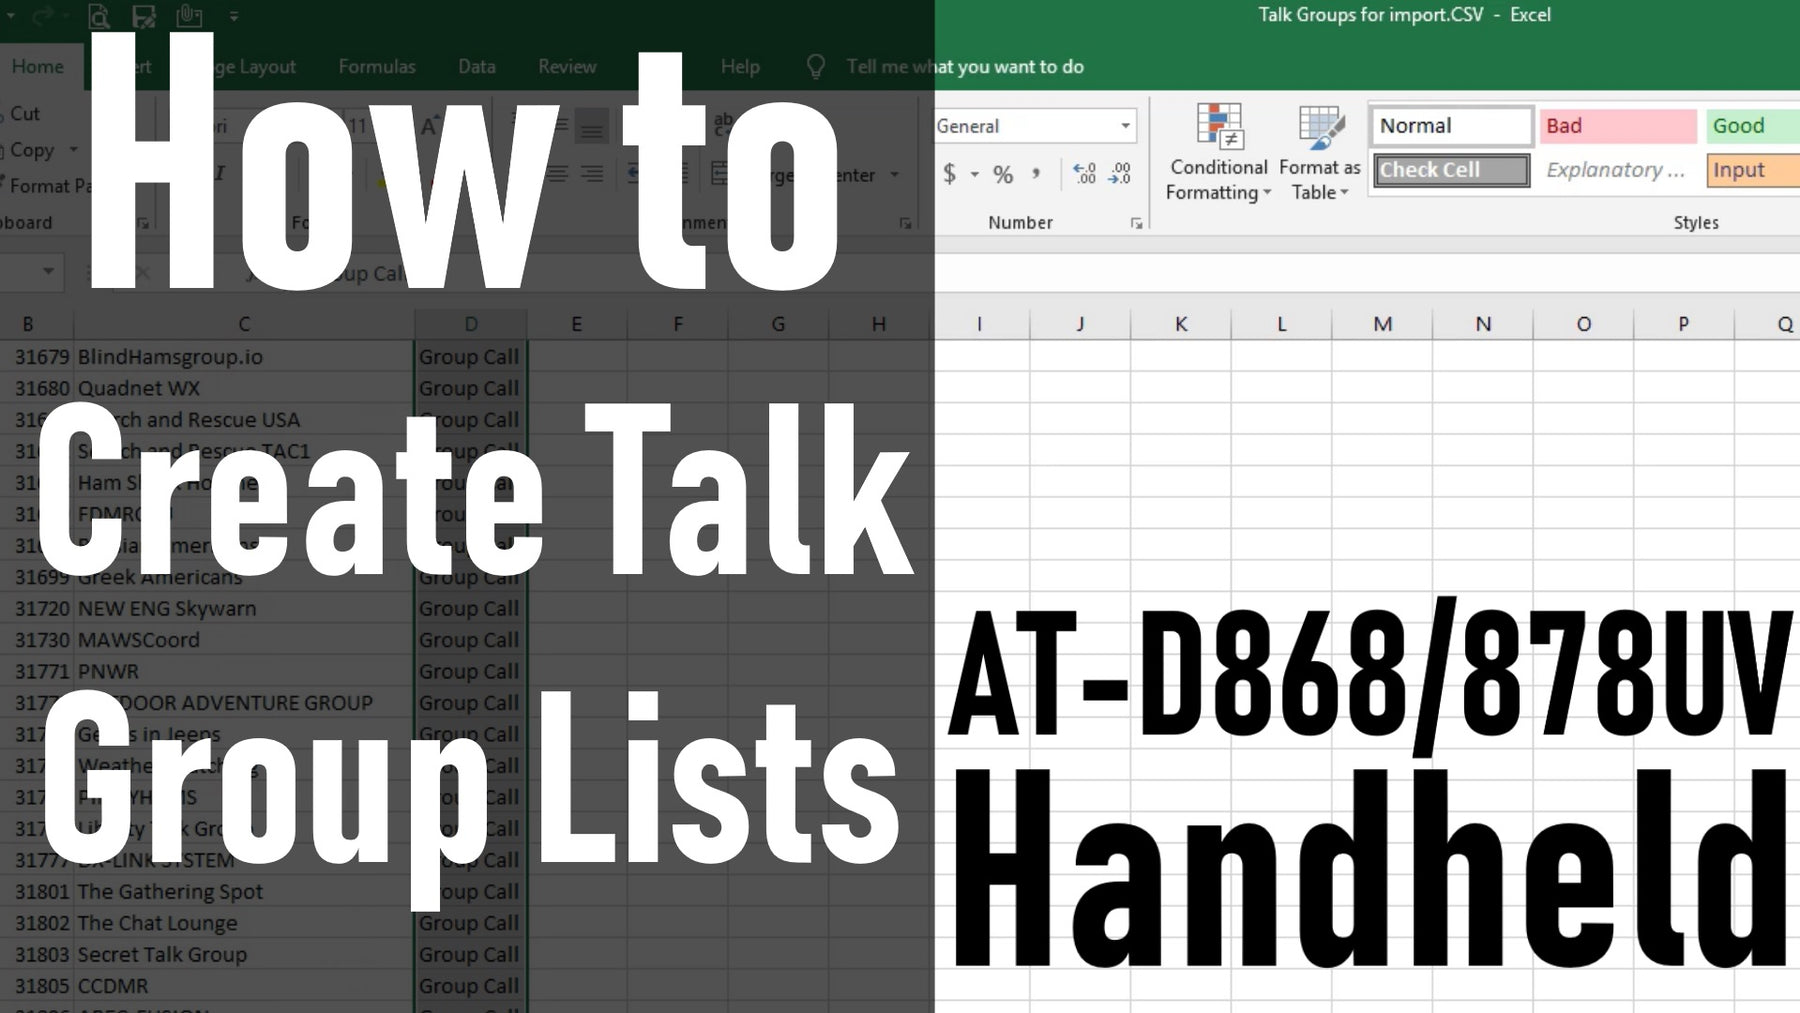
Task: Select the 31679 cell in column B
Action: pyautogui.click(x=37, y=357)
